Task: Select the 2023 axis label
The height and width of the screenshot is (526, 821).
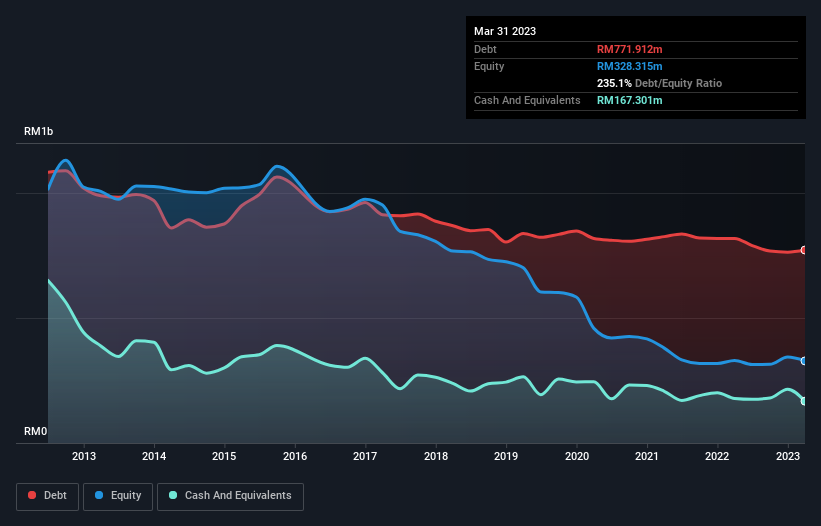Action: pos(787,456)
